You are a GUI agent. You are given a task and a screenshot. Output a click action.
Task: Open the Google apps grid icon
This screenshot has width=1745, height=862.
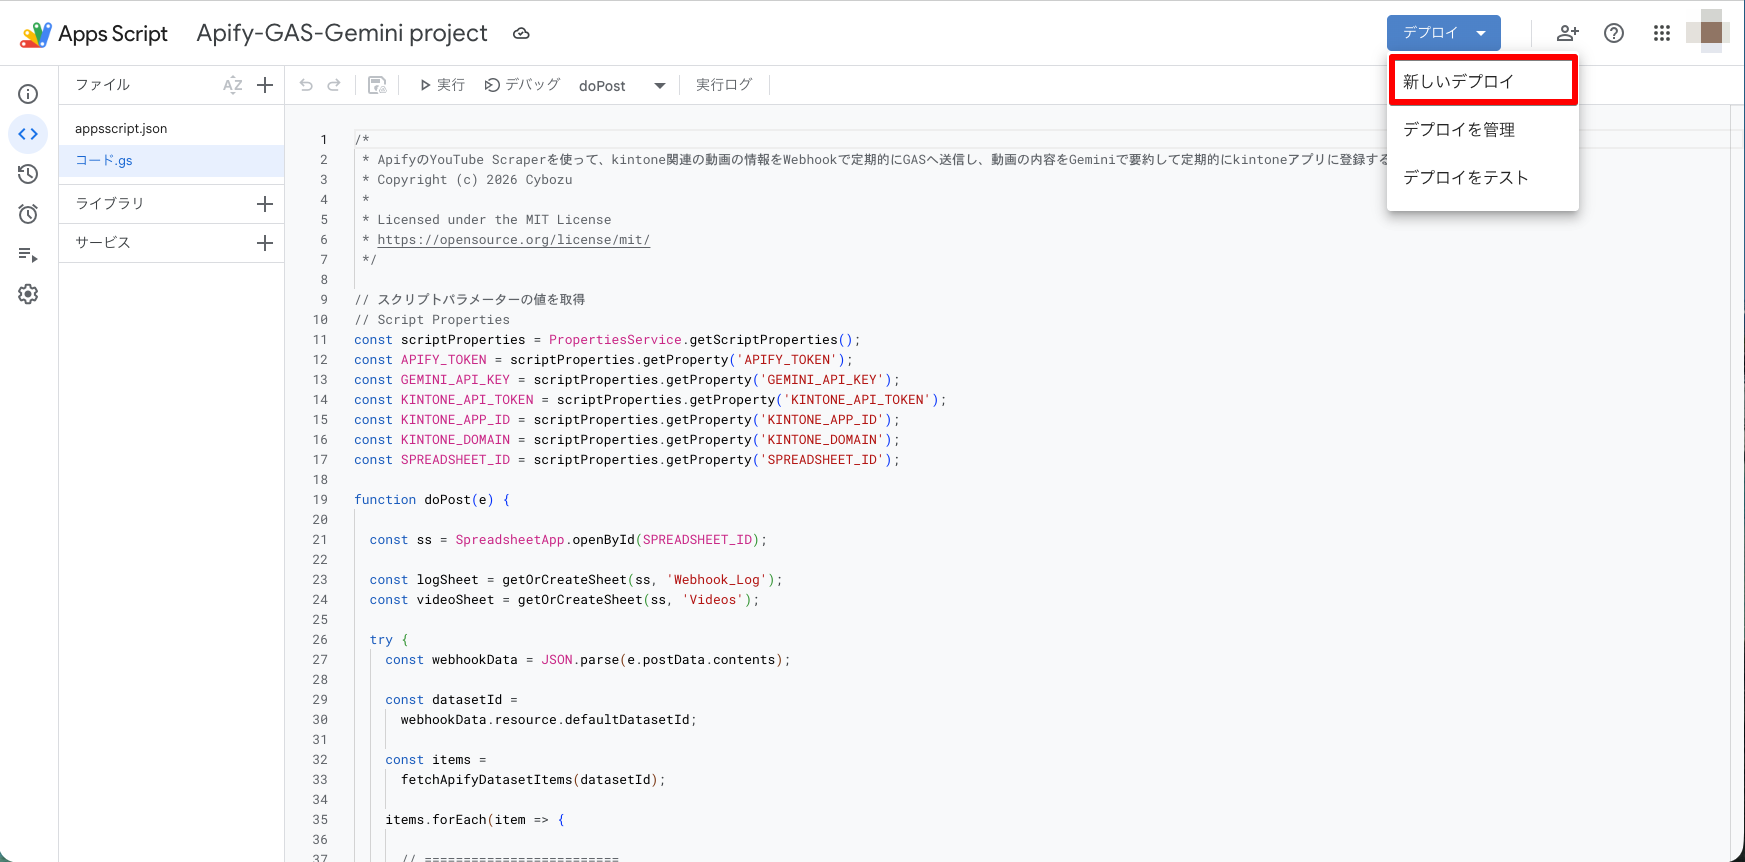click(1662, 33)
